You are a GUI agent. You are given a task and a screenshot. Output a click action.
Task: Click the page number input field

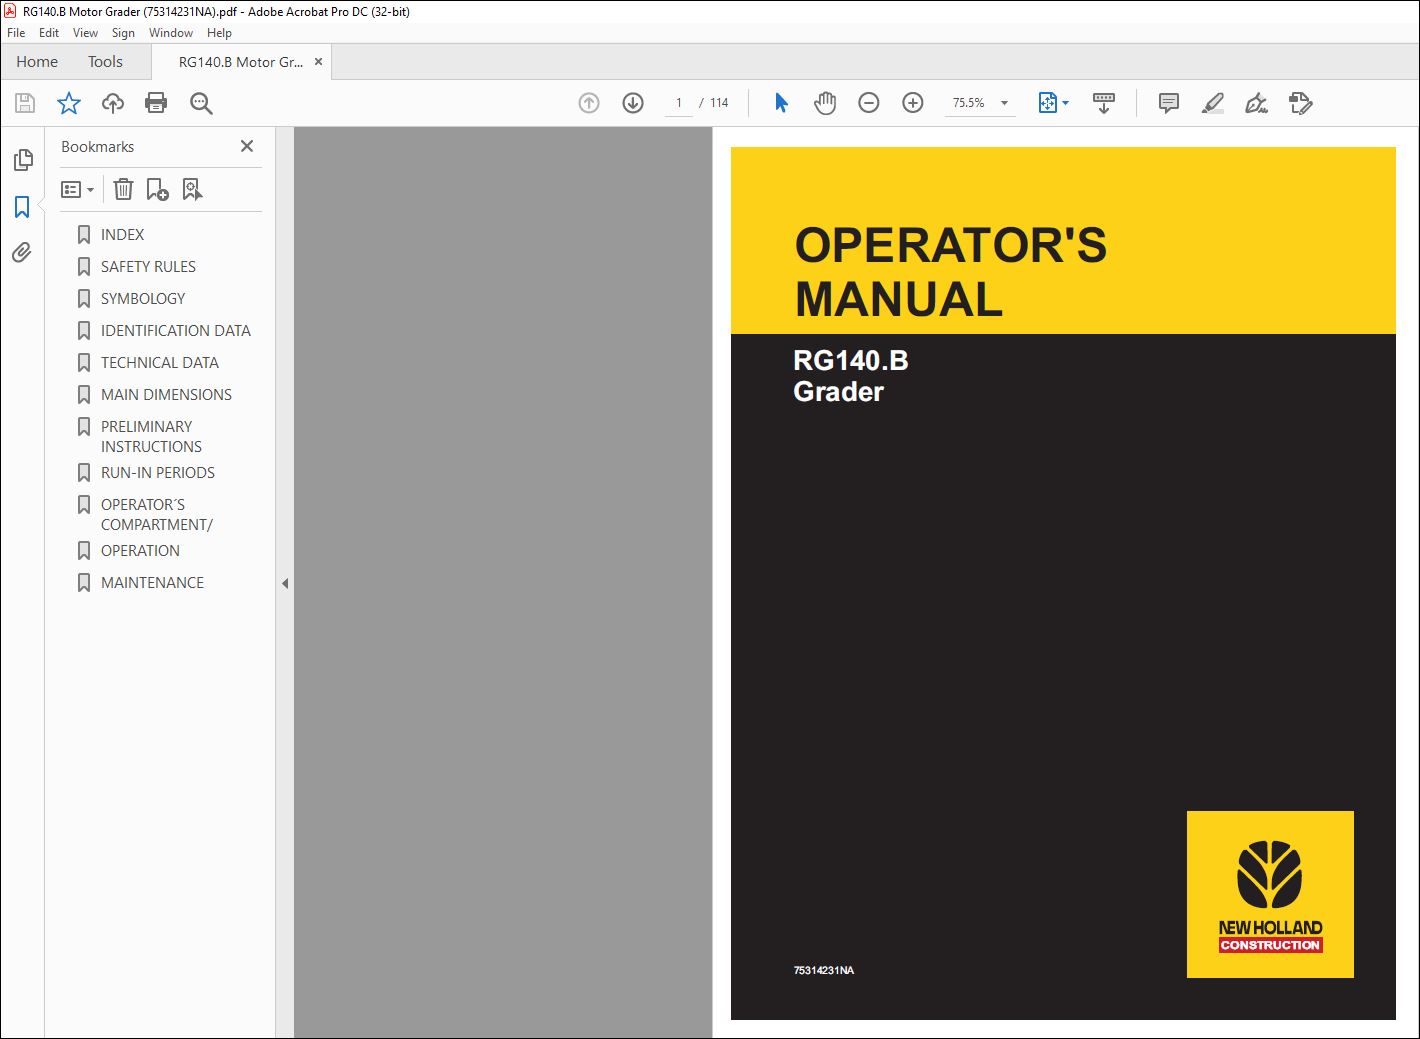click(x=679, y=103)
